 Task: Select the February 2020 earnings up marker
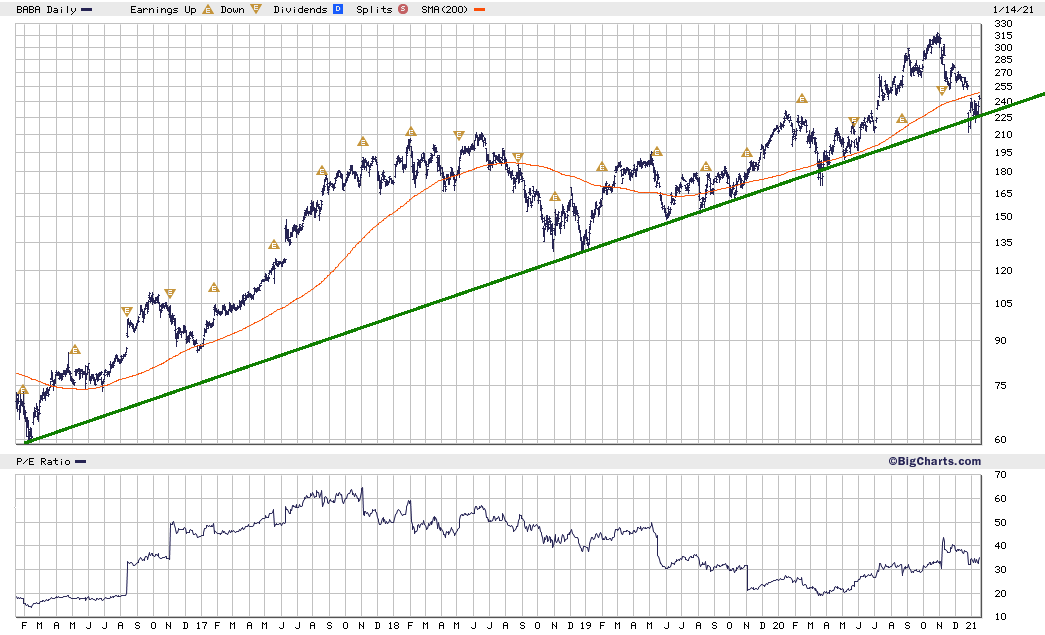802,99
